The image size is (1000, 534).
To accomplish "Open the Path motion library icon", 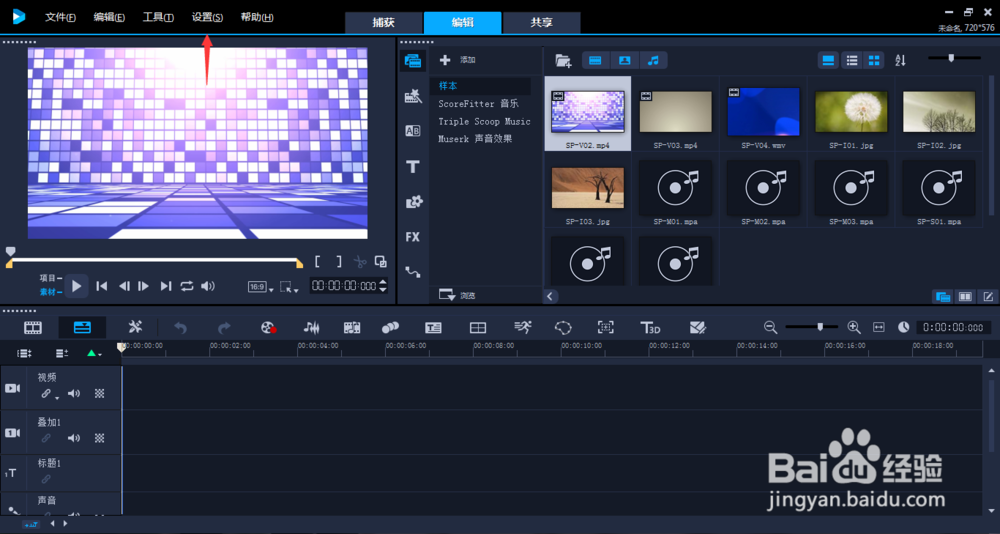I will click(x=413, y=272).
